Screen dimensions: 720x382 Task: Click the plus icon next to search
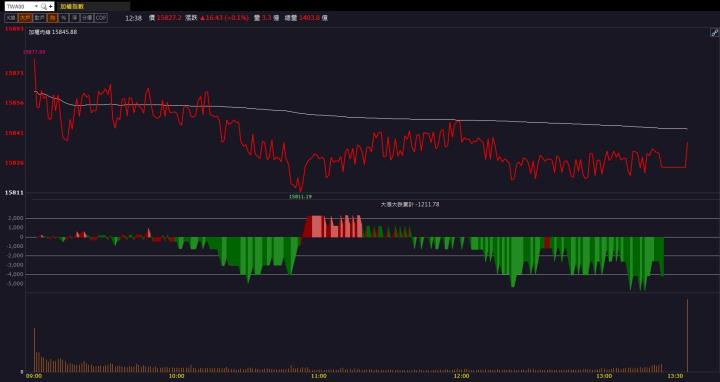51,6
